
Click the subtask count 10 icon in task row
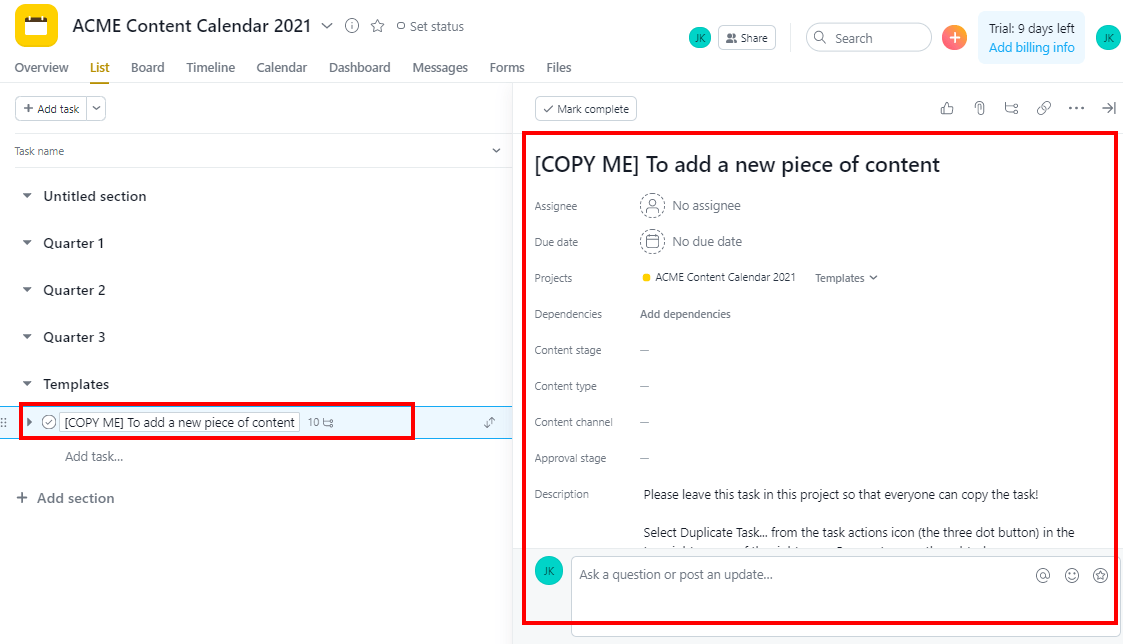point(321,423)
